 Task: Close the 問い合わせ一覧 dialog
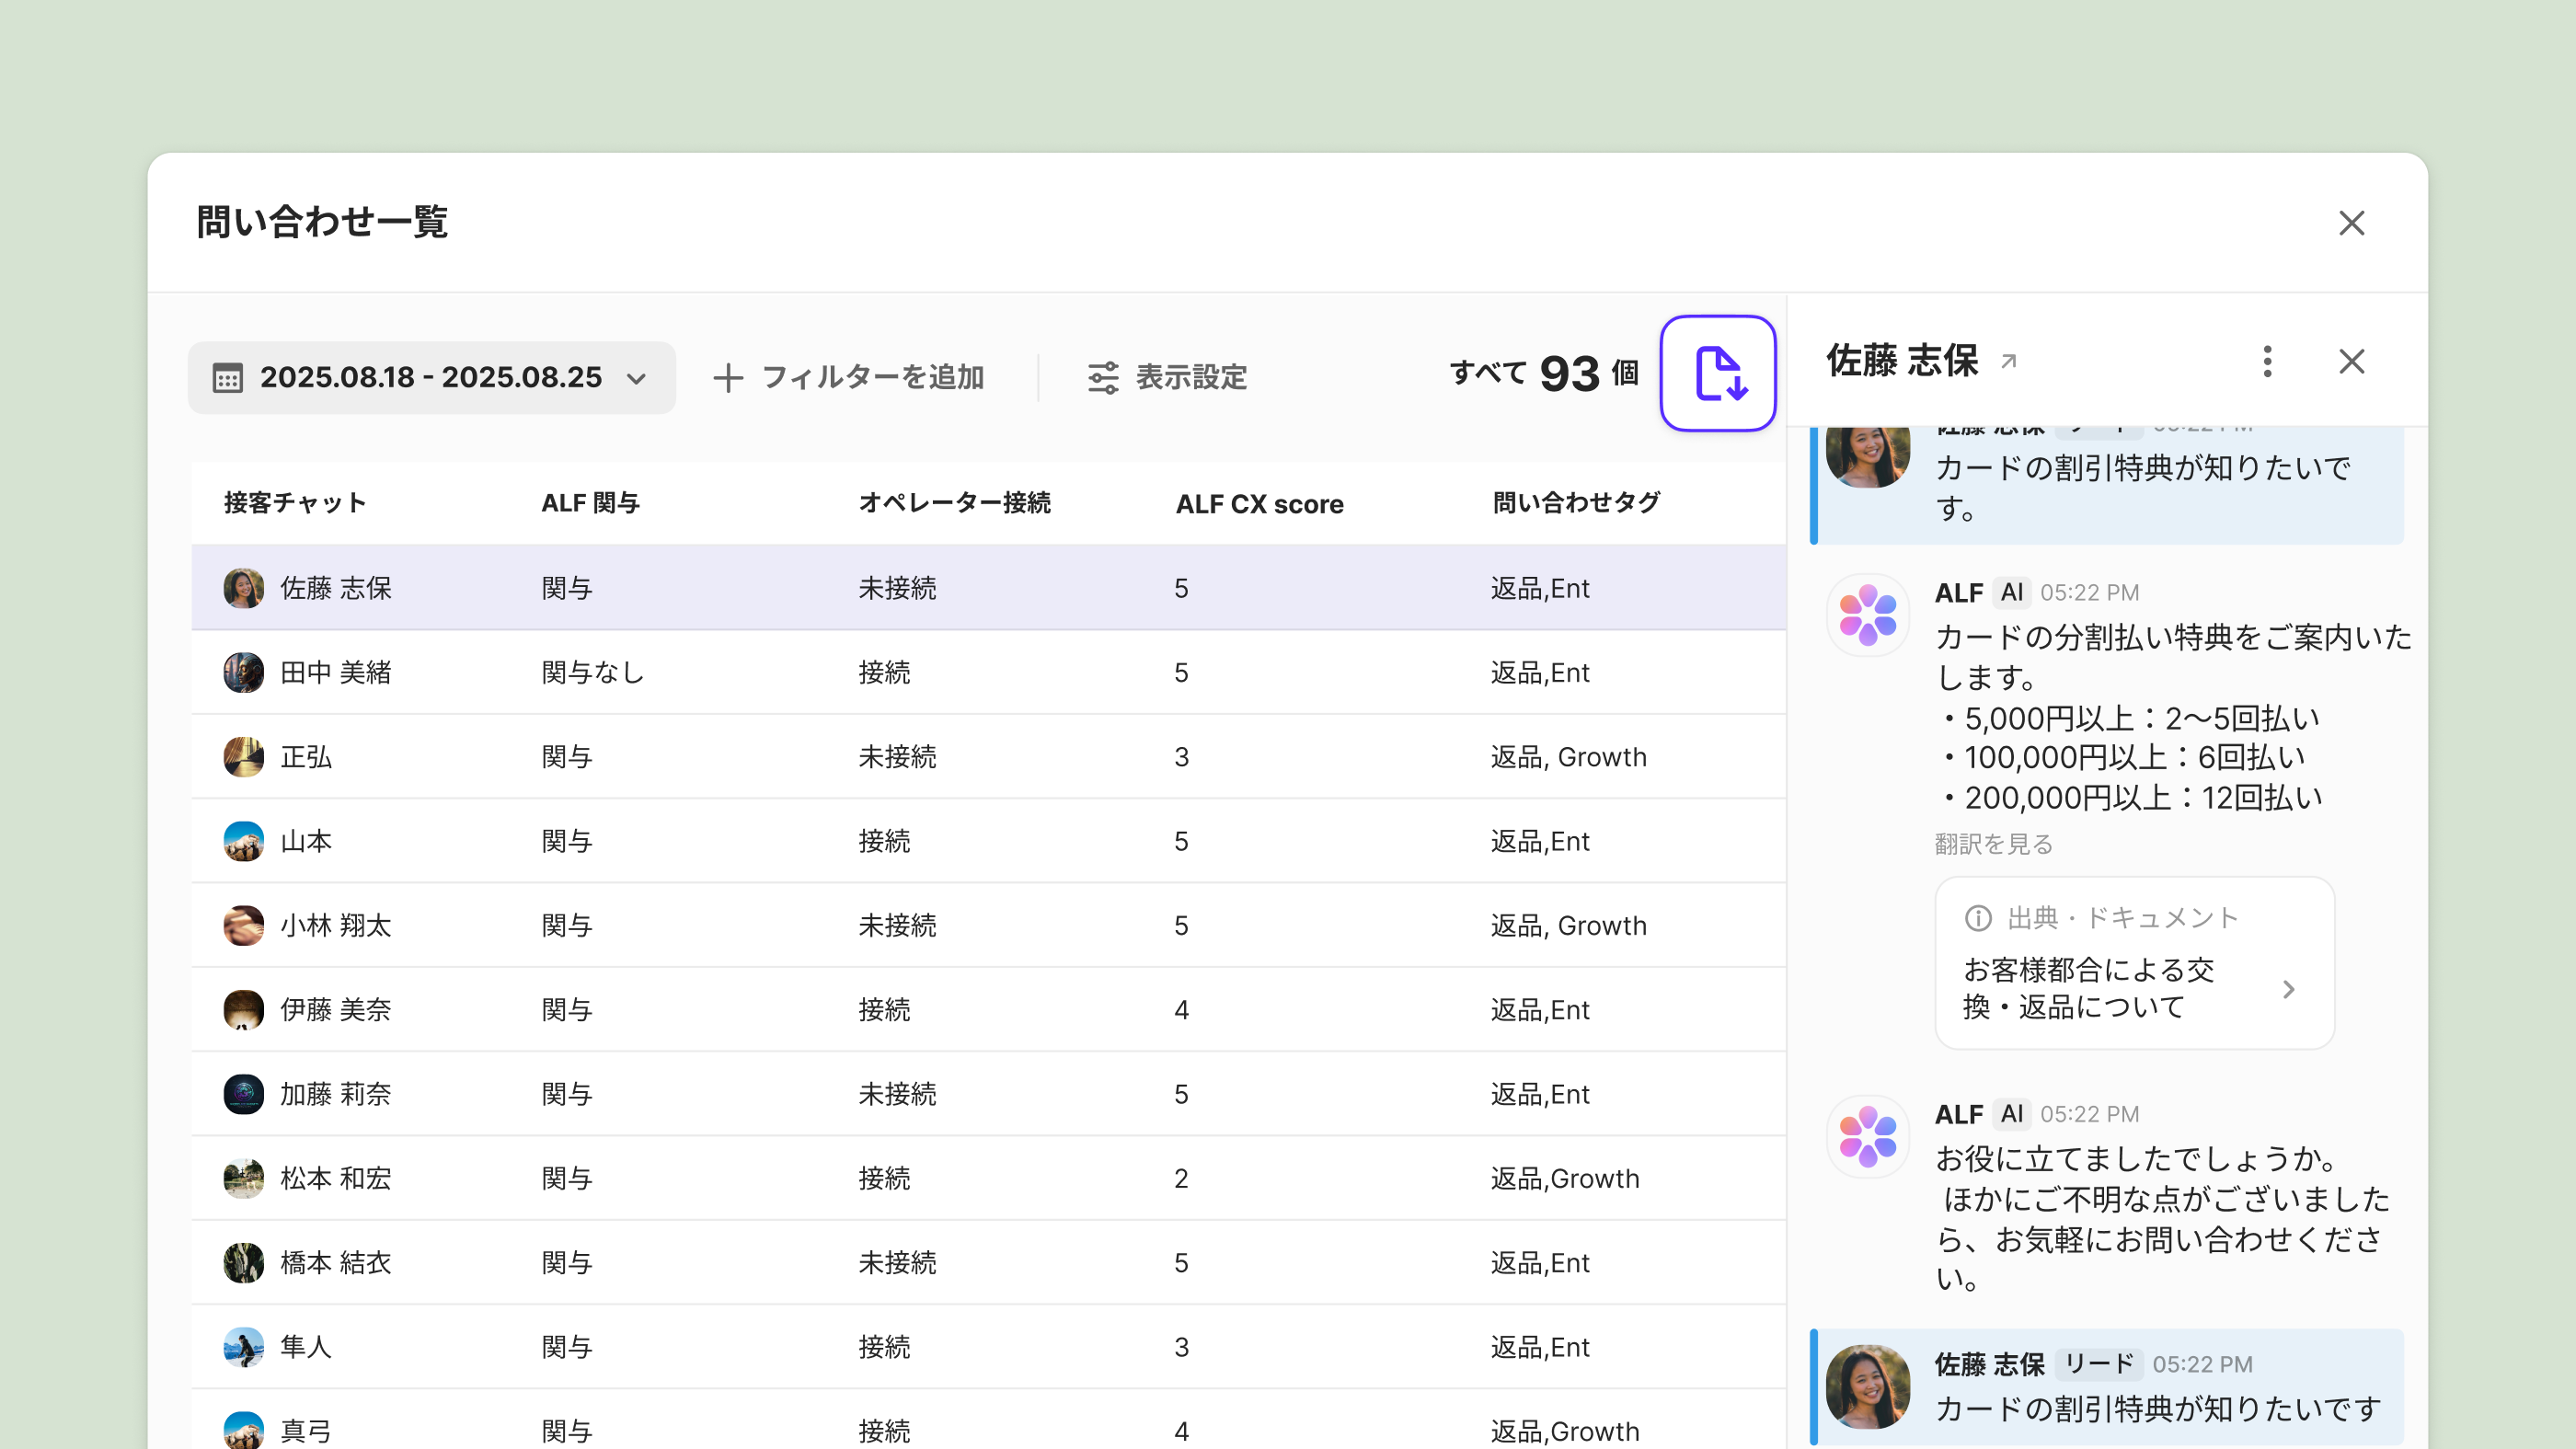[x=2352, y=223]
